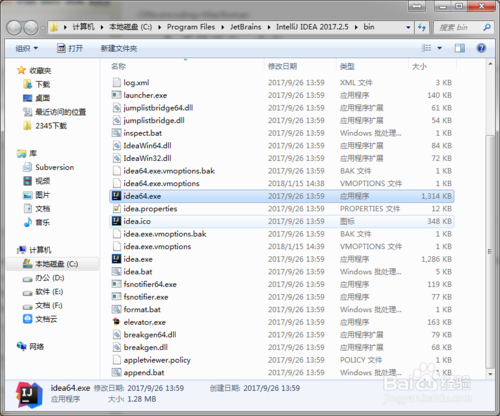Toggle the preview pane button
Image resolution: width=500 pixels, height=416 pixels.
pos(460,48)
